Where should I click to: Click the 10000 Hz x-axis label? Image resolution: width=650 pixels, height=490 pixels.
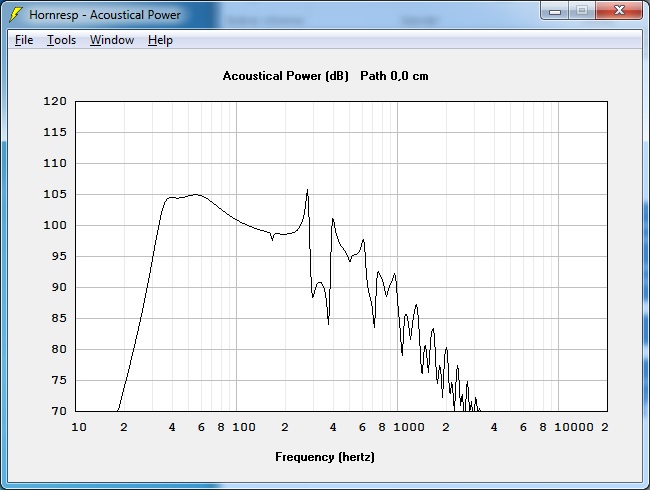[x=574, y=427]
